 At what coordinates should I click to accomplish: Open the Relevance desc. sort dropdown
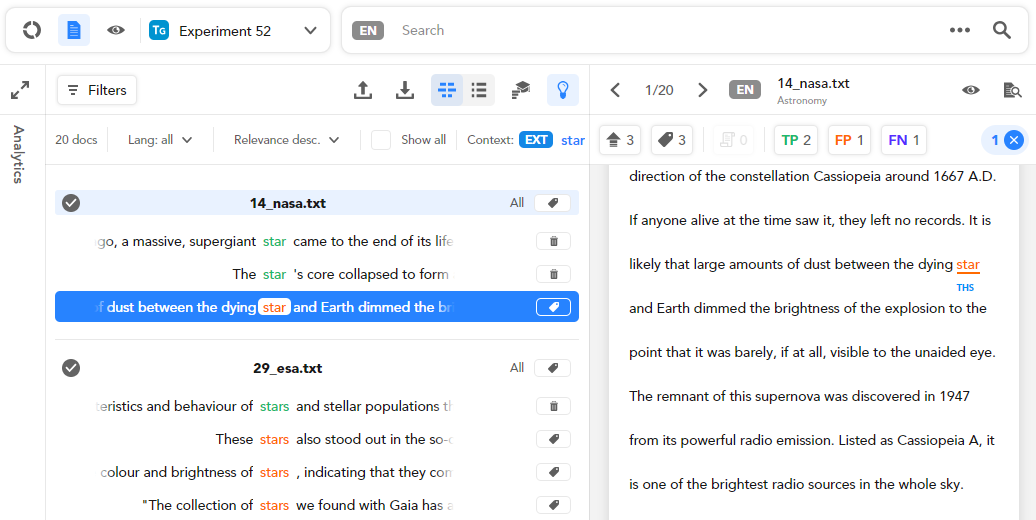(x=287, y=140)
